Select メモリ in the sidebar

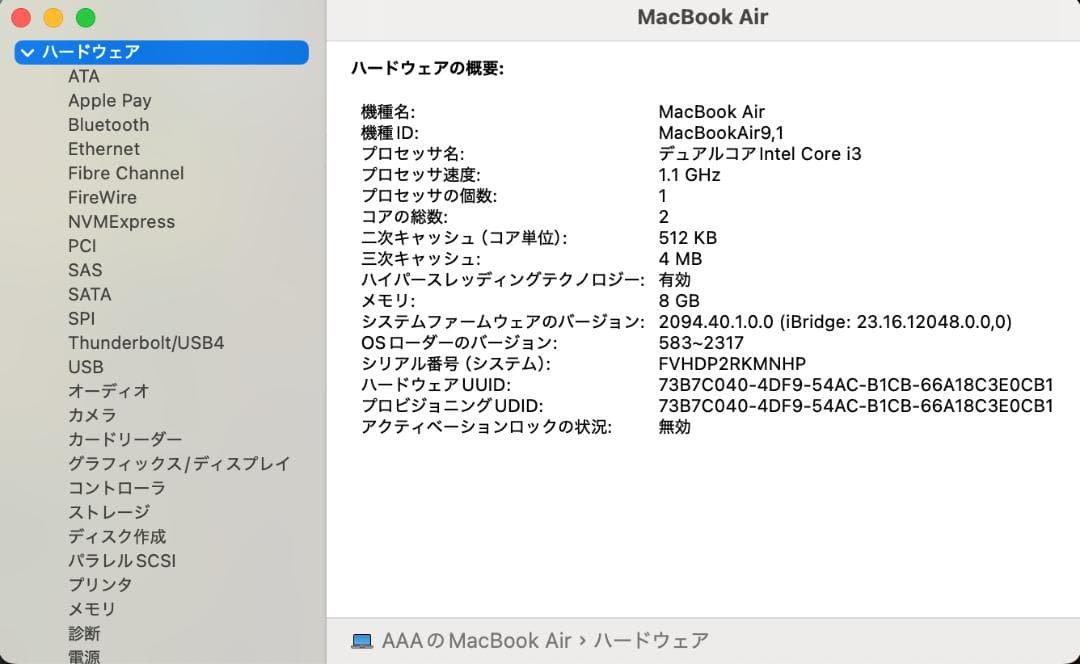[x=91, y=608]
